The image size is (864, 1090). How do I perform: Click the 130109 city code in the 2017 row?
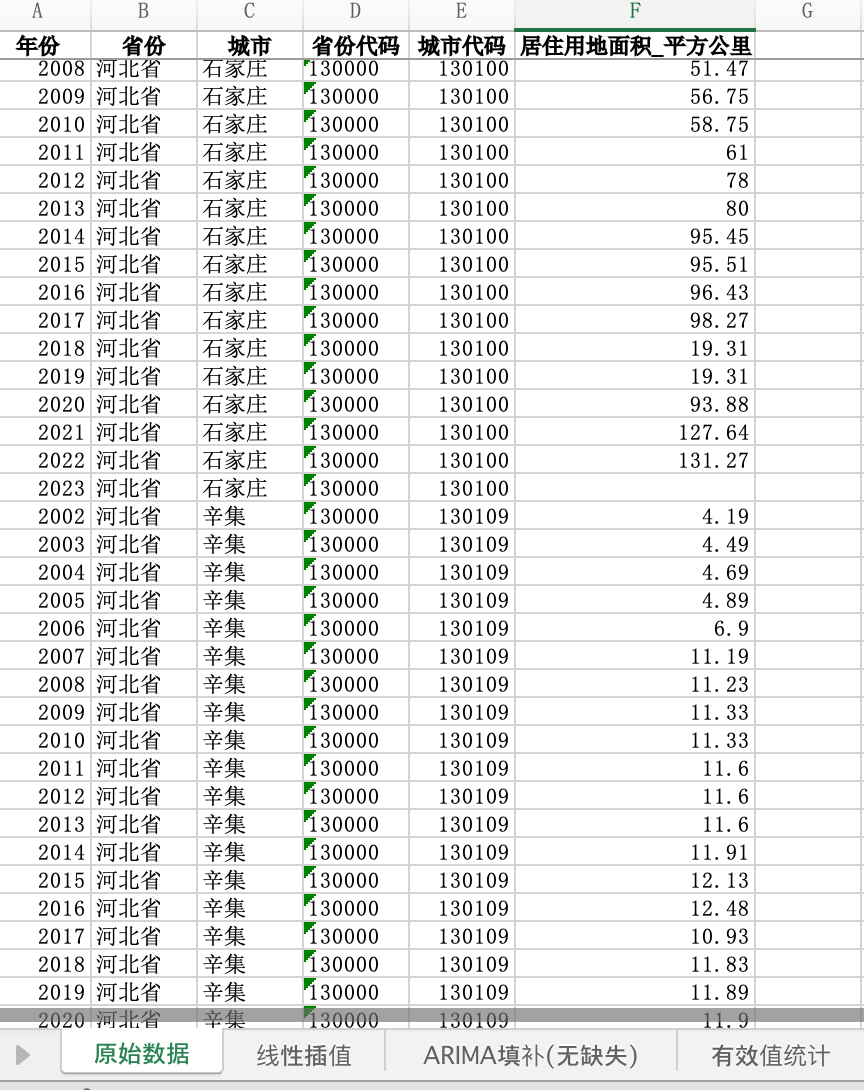(x=462, y=936)
